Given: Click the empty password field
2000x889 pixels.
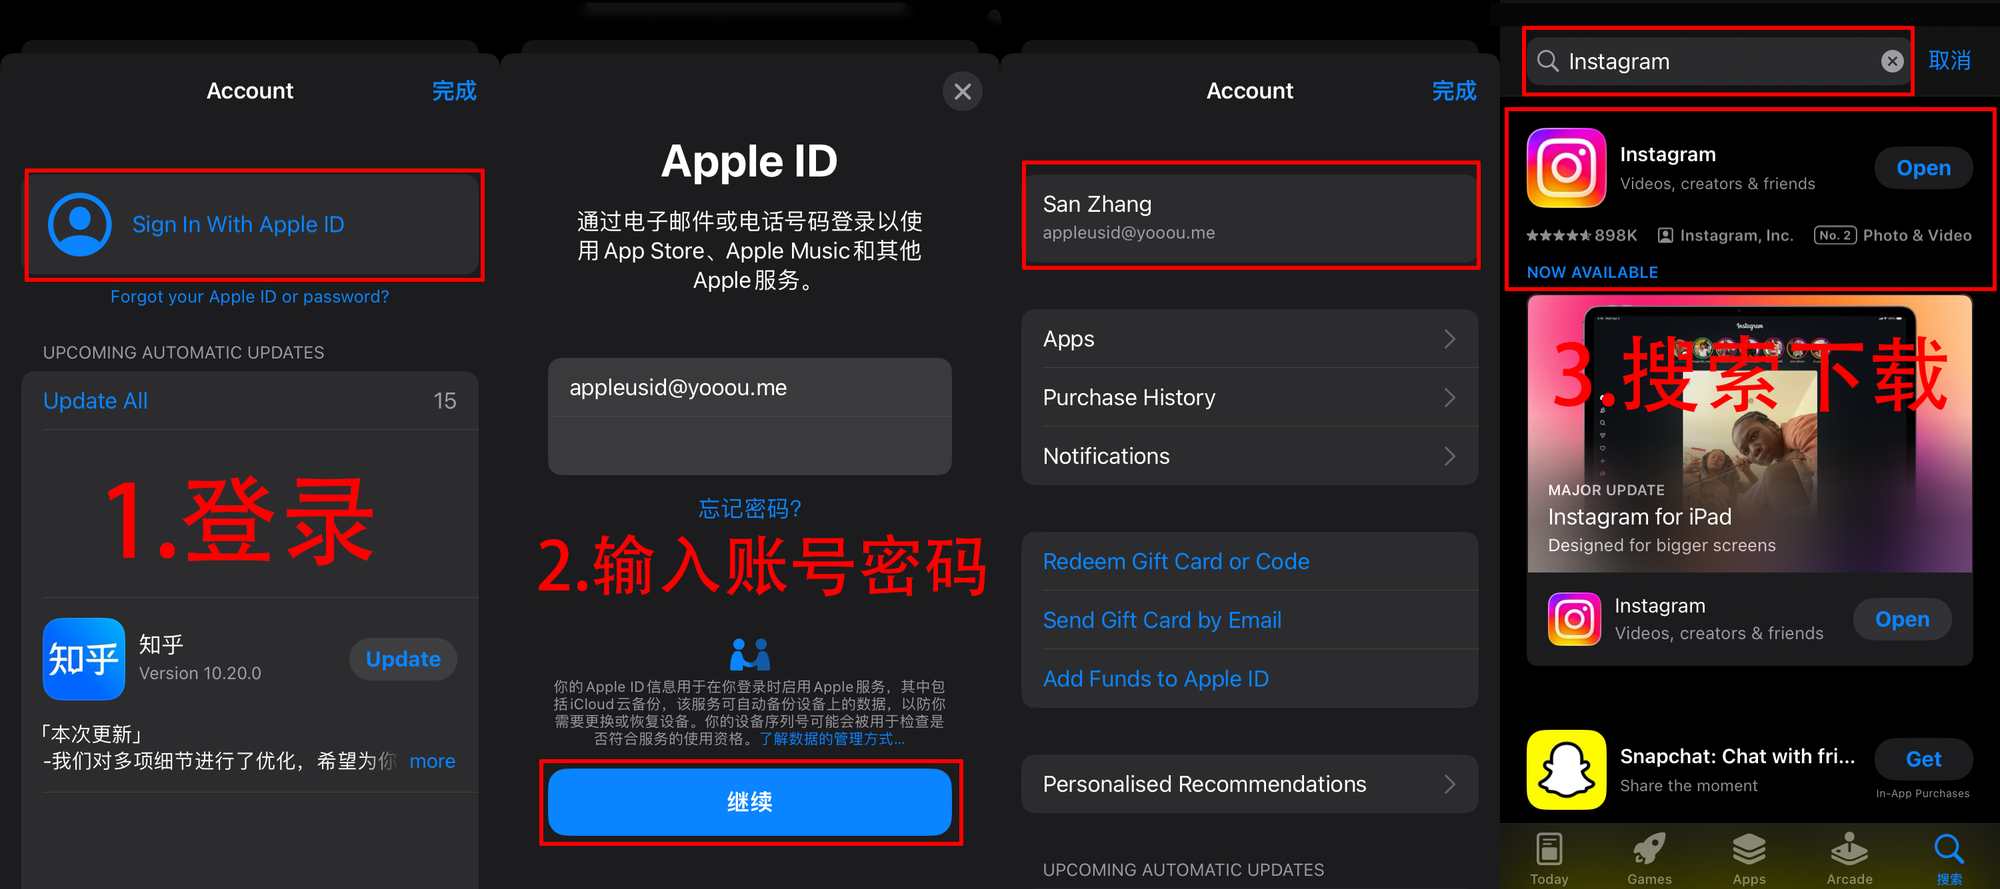Looking at the screenshot, I should click(749, 445).
